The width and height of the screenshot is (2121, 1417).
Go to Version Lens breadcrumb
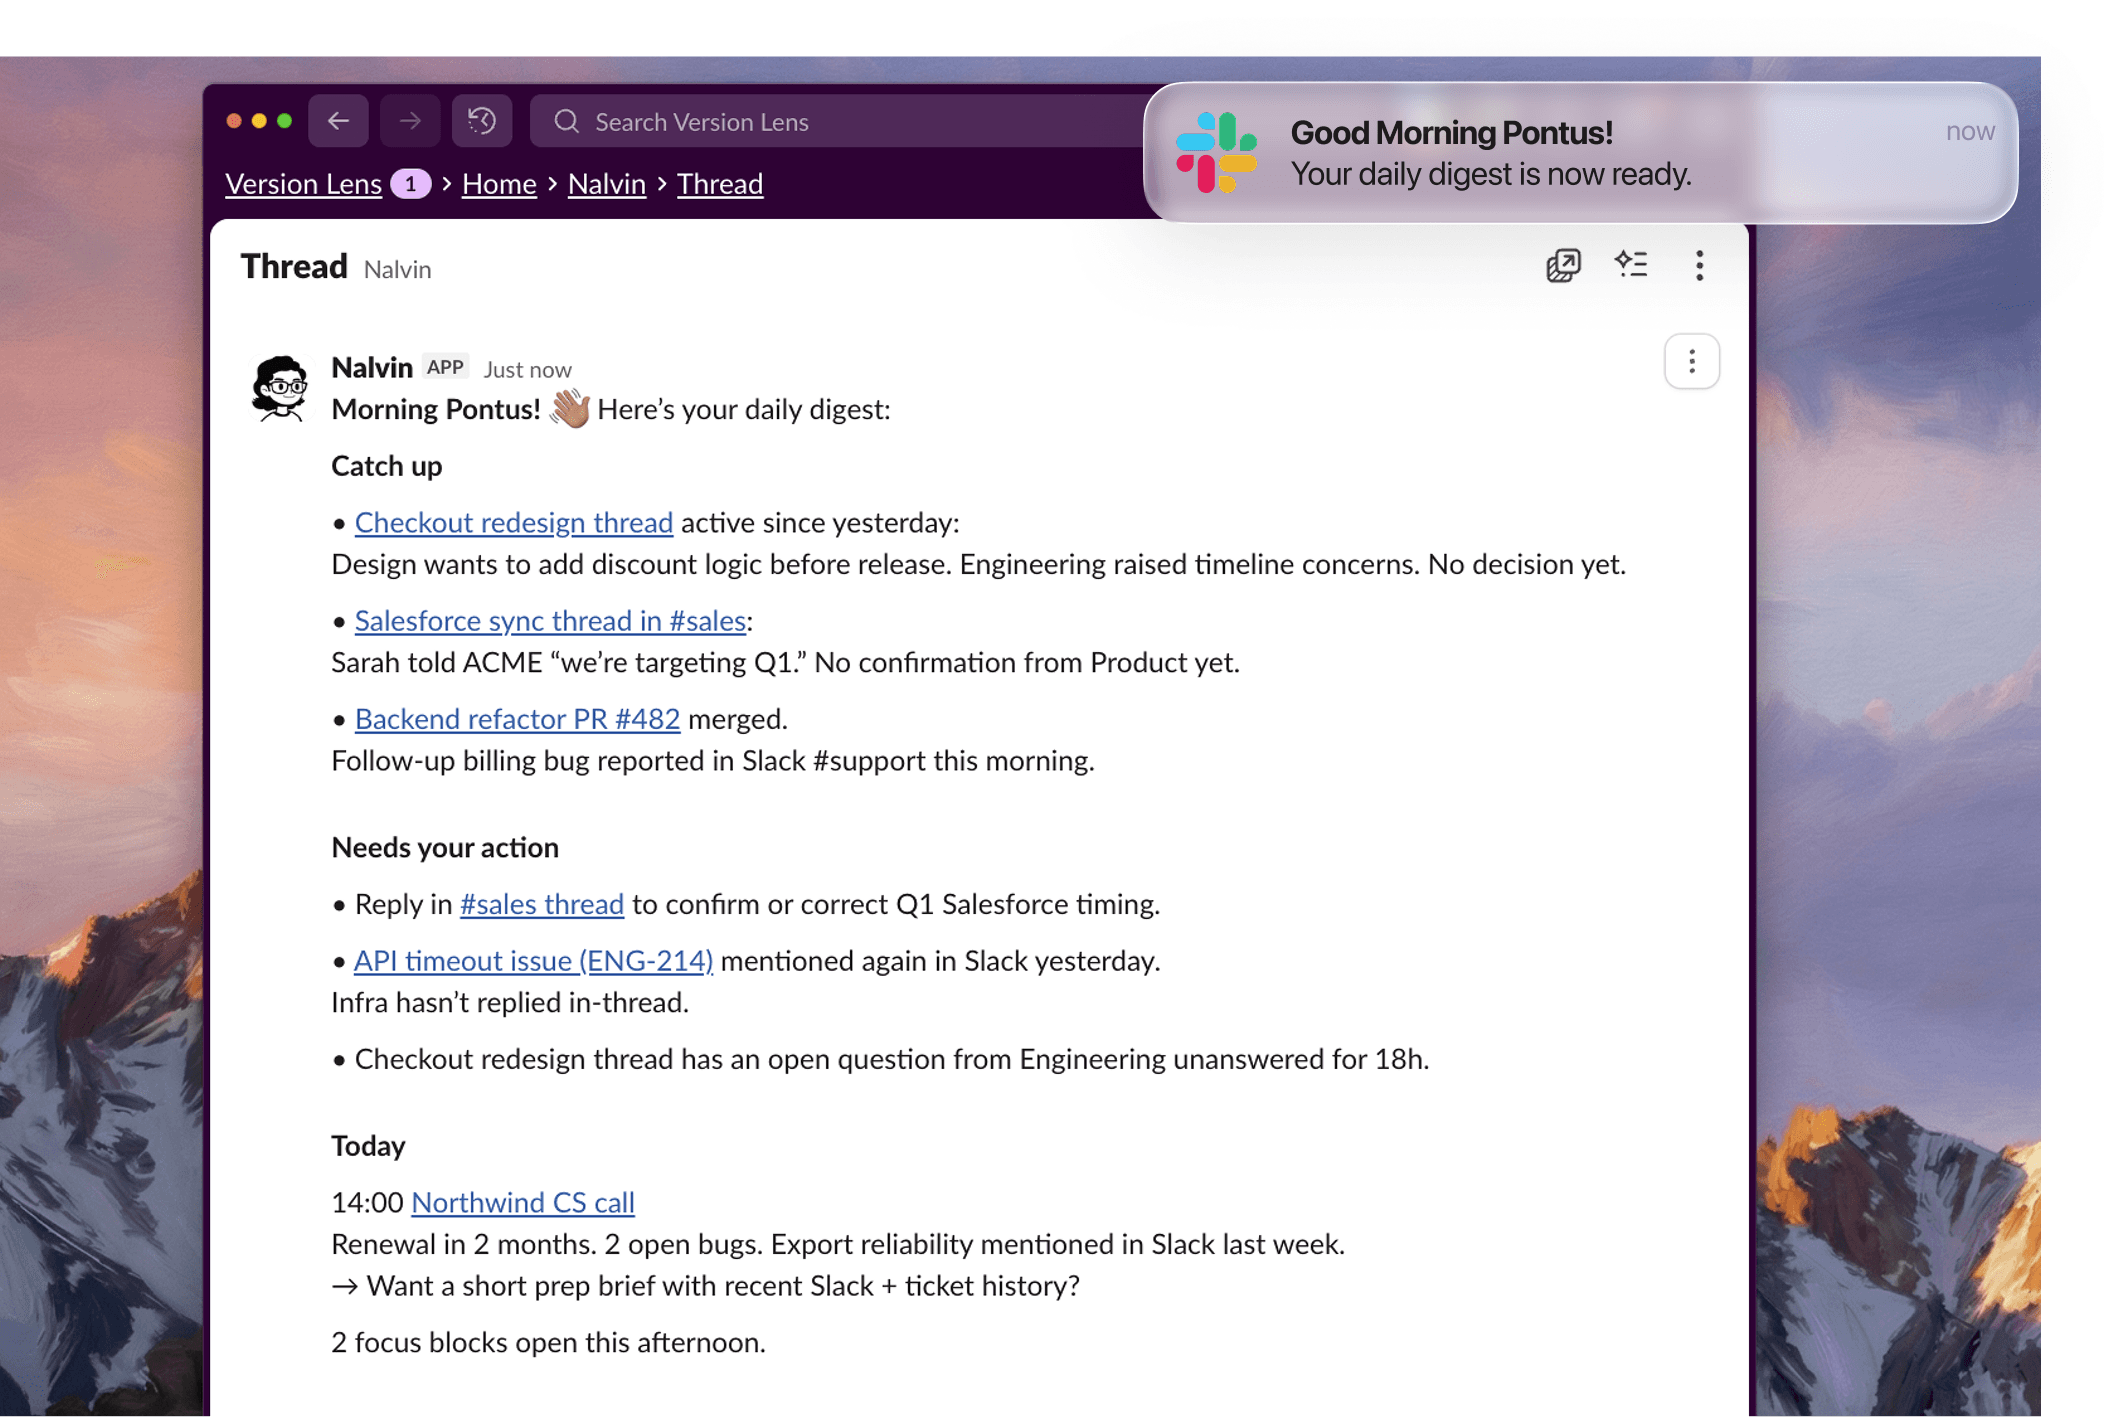[x=303, y=184]
